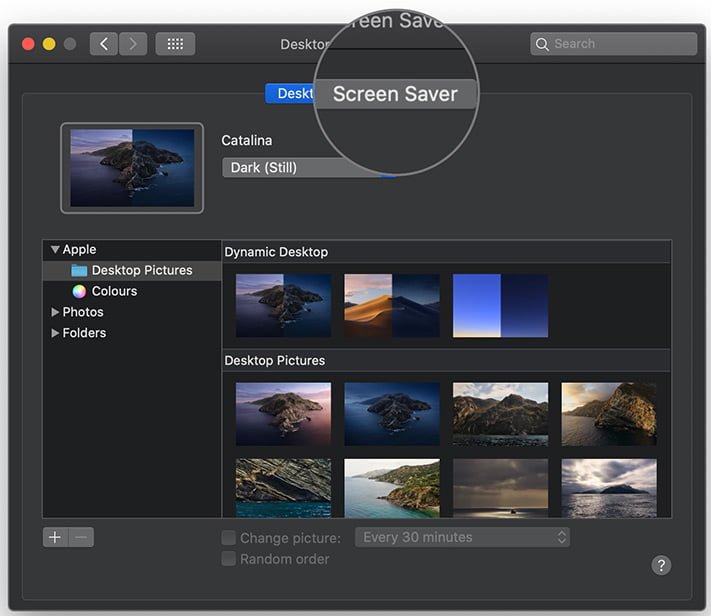Click the Folders sidebar label

84,333
